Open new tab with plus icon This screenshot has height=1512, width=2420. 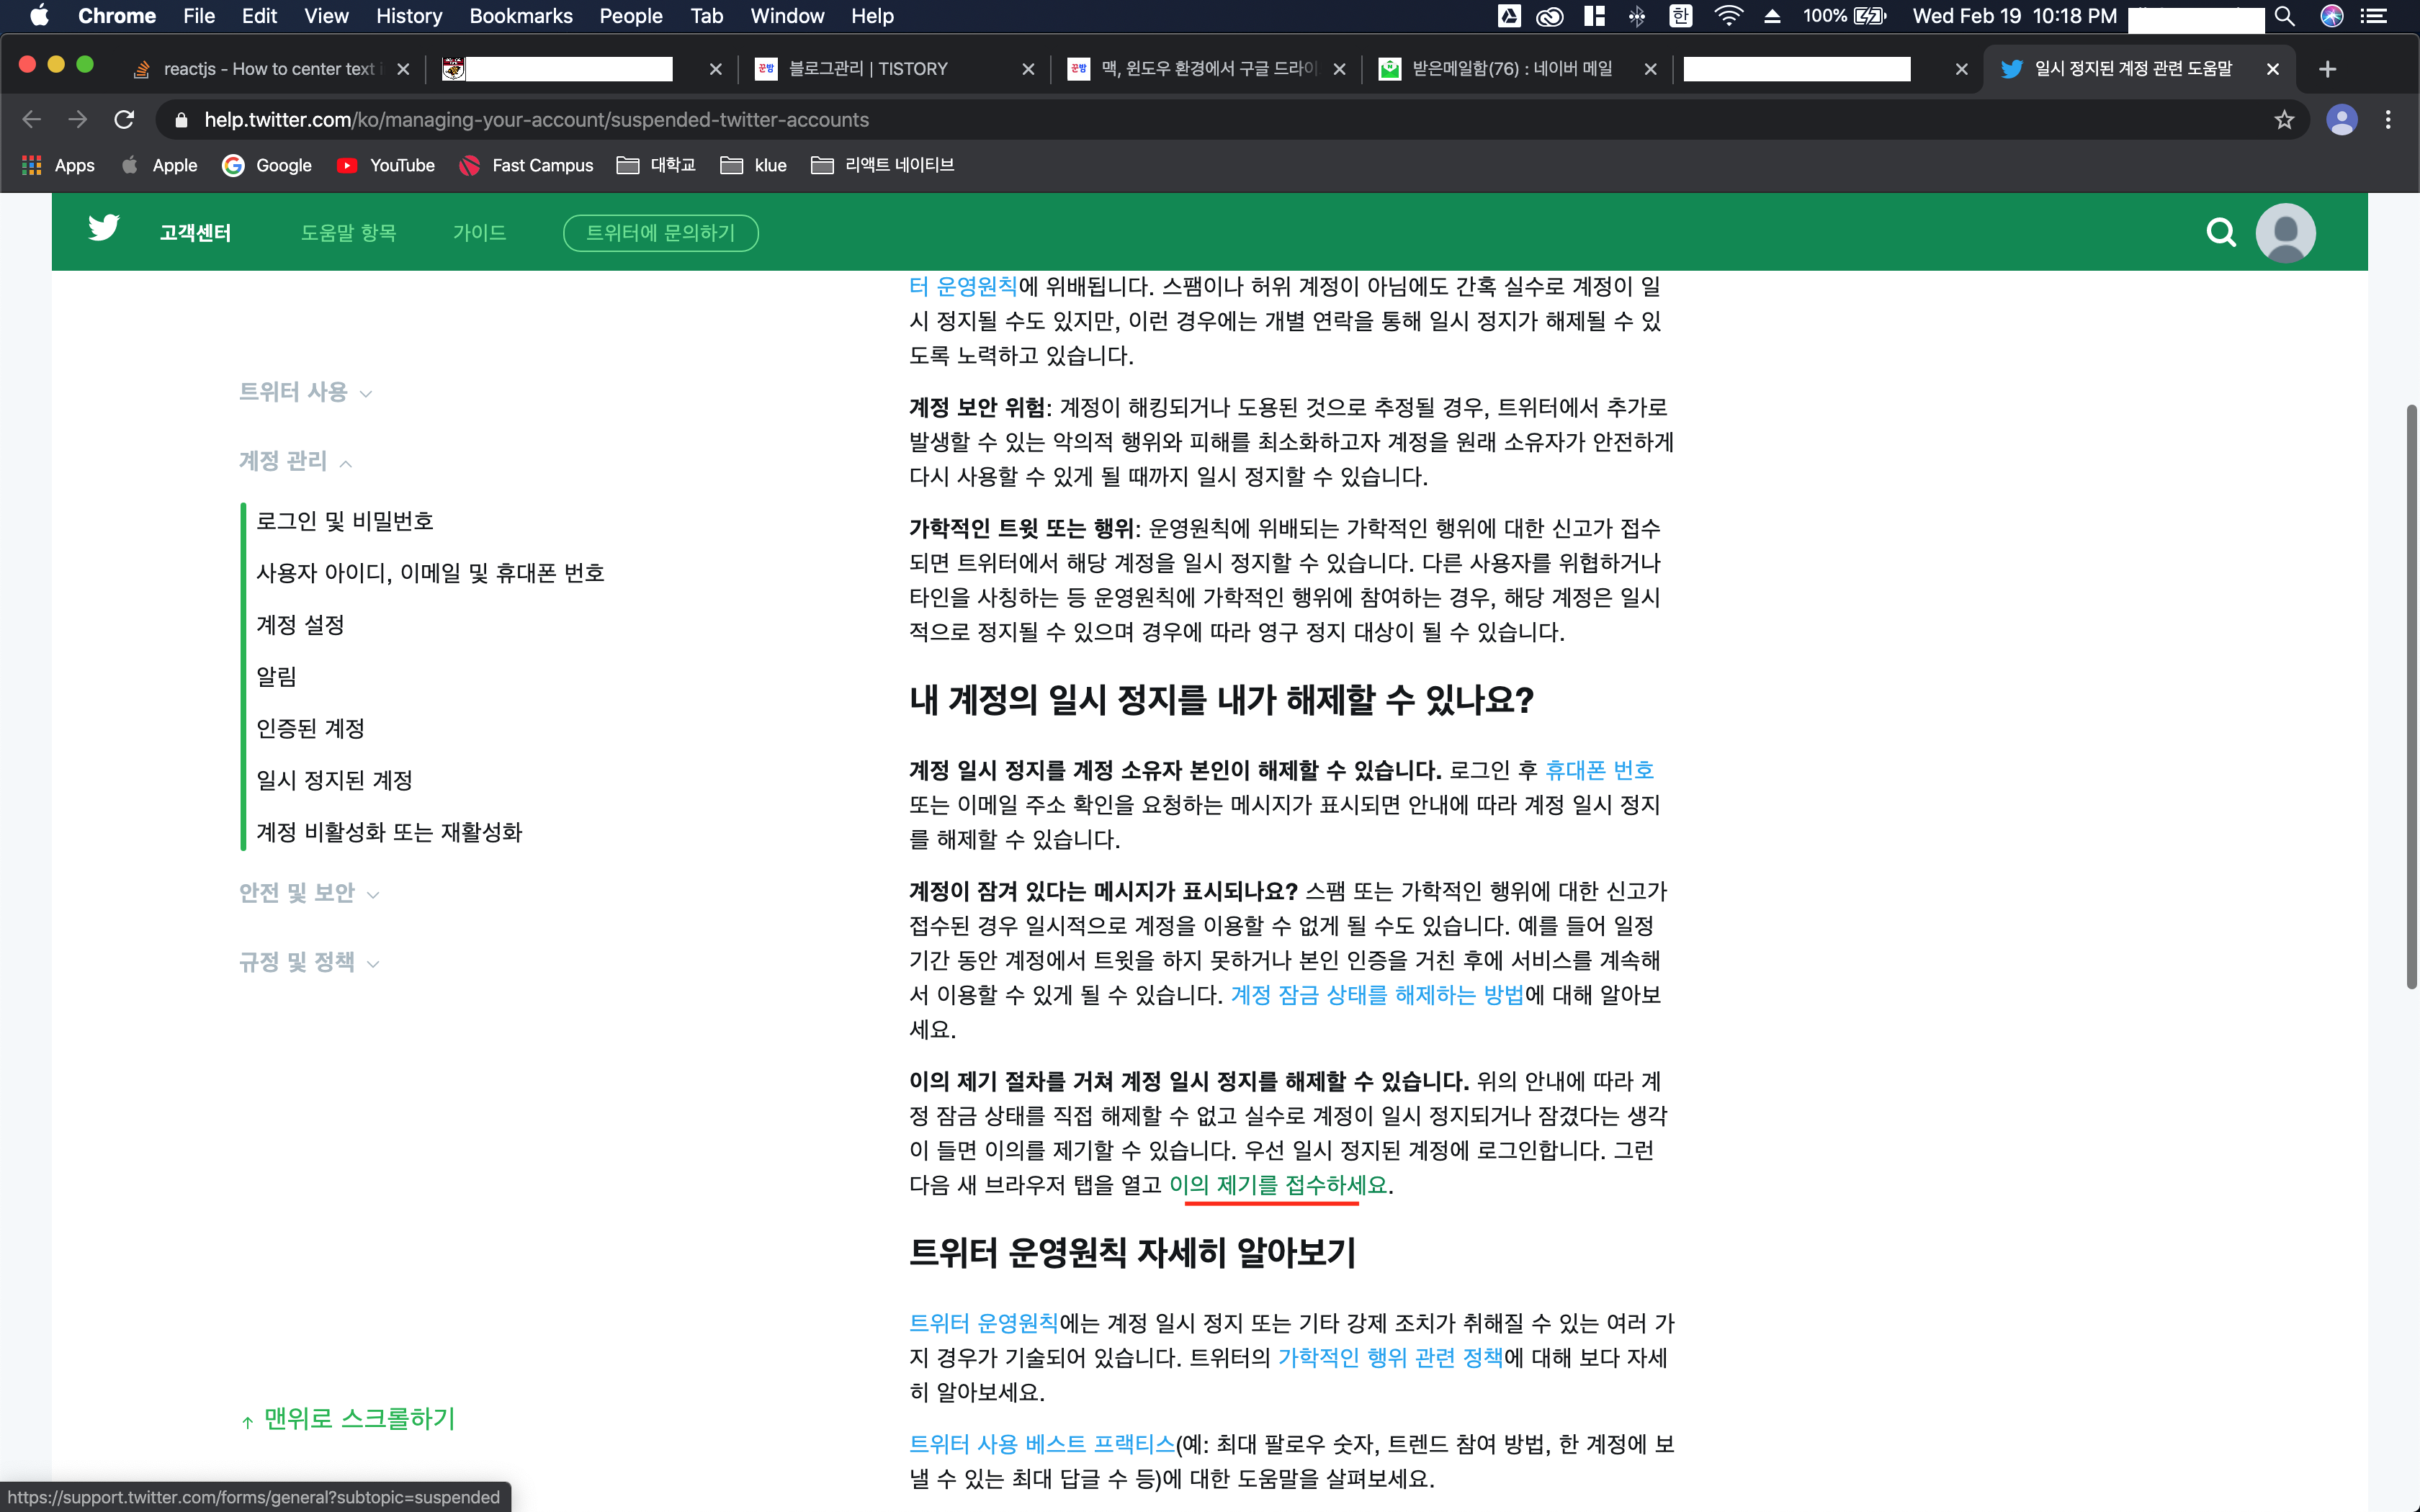(x=2327, y=69)
